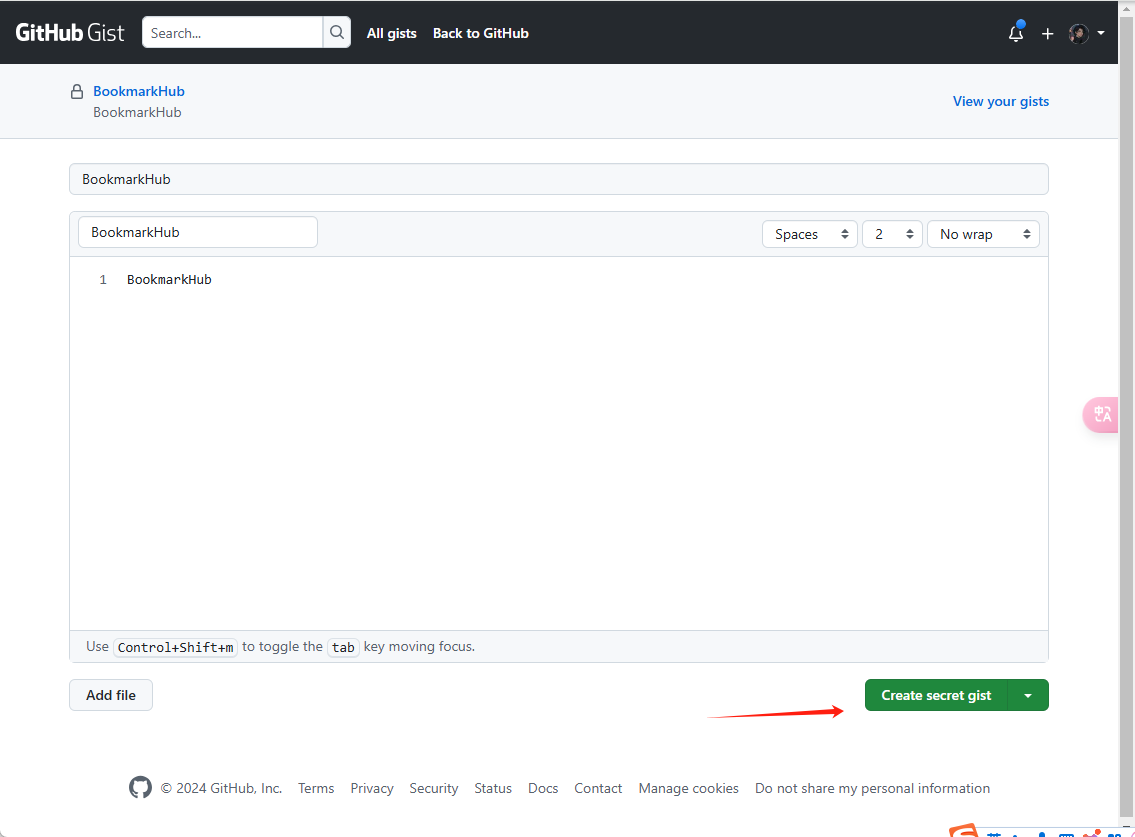Open the No wrap mode dropdown
This screenshot has height=837, width=1135.
click(x=983, y=234)
